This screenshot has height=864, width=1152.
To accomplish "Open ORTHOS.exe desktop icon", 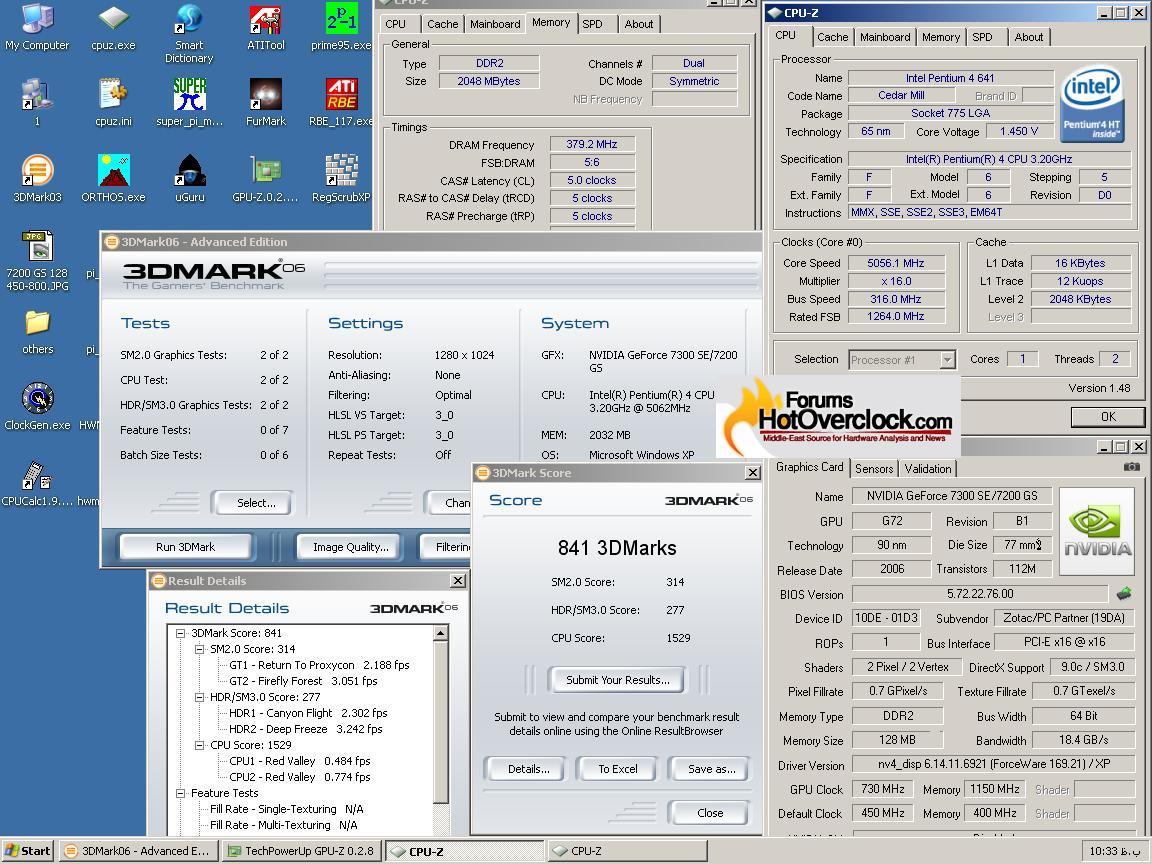I will point(113,179).
